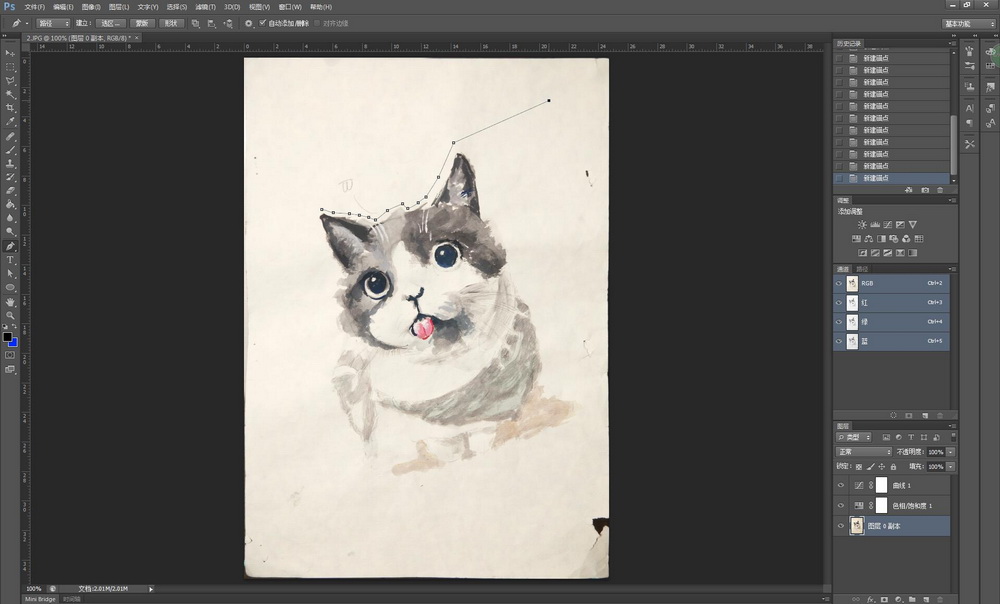This screenshot has width=1000, height=604.
Task: Open the 图层(L) menu
Action: click(x=119, y=7)
